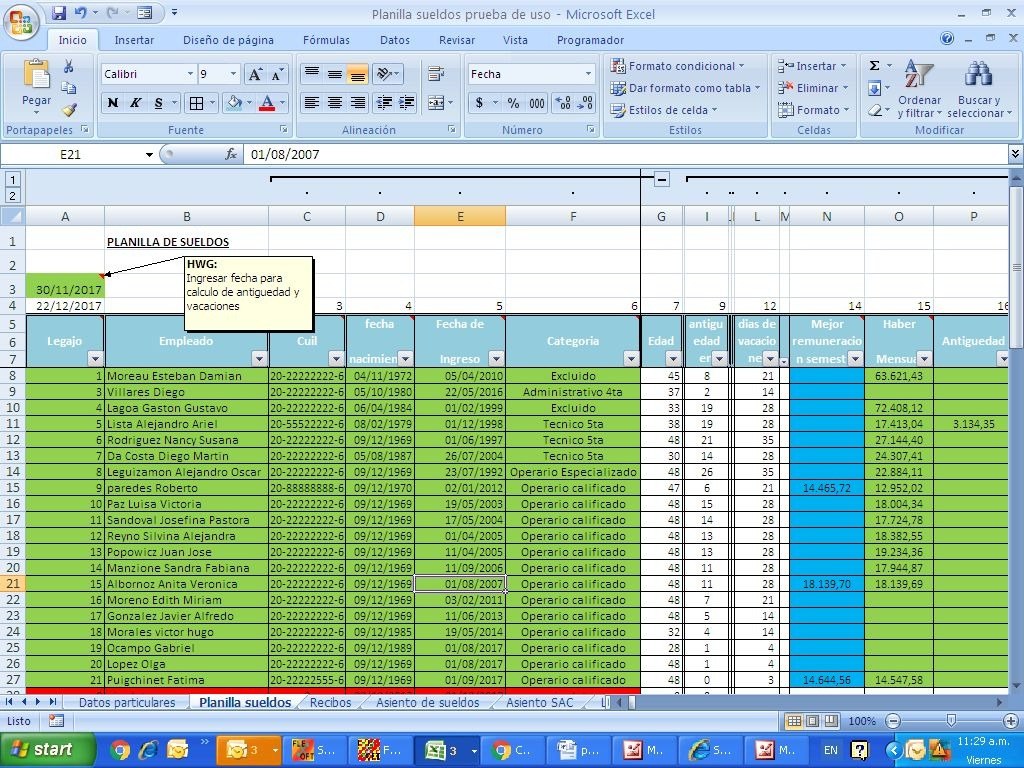This screenshot has height=768, width=1024.
Task: Select the Format Painter brush
Action: pyautogui.click(x=69, y=110)
